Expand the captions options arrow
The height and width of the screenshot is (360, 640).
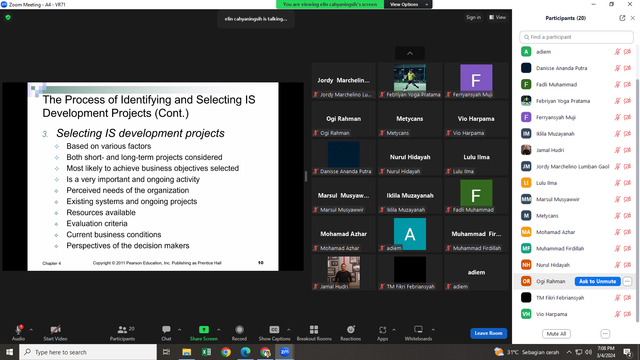289,330
